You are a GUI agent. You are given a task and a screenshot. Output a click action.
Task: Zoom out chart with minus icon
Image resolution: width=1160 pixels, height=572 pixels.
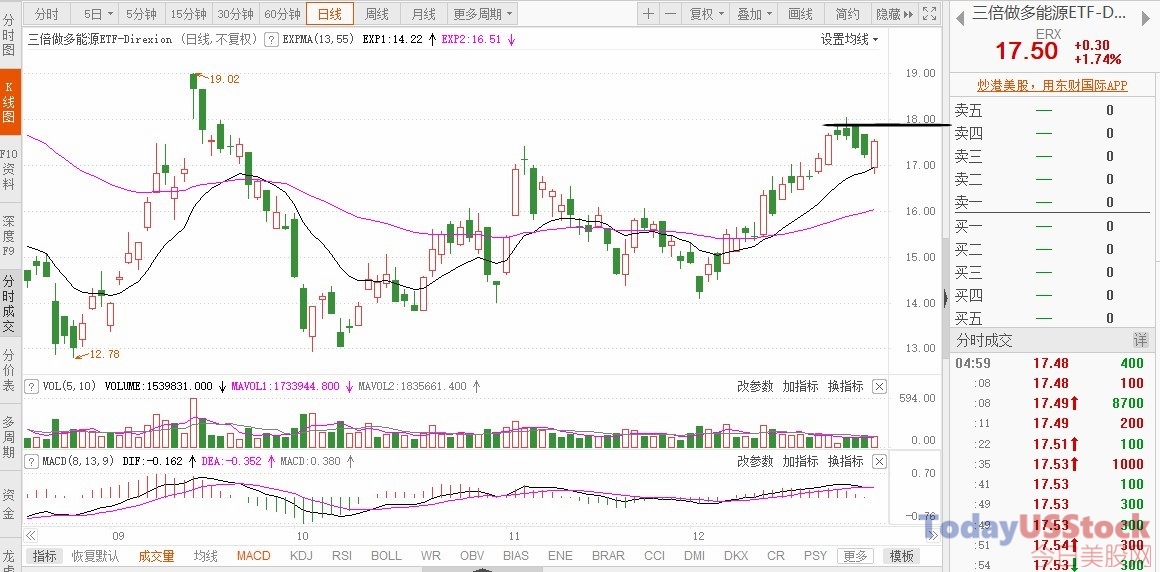pos(670,13)
